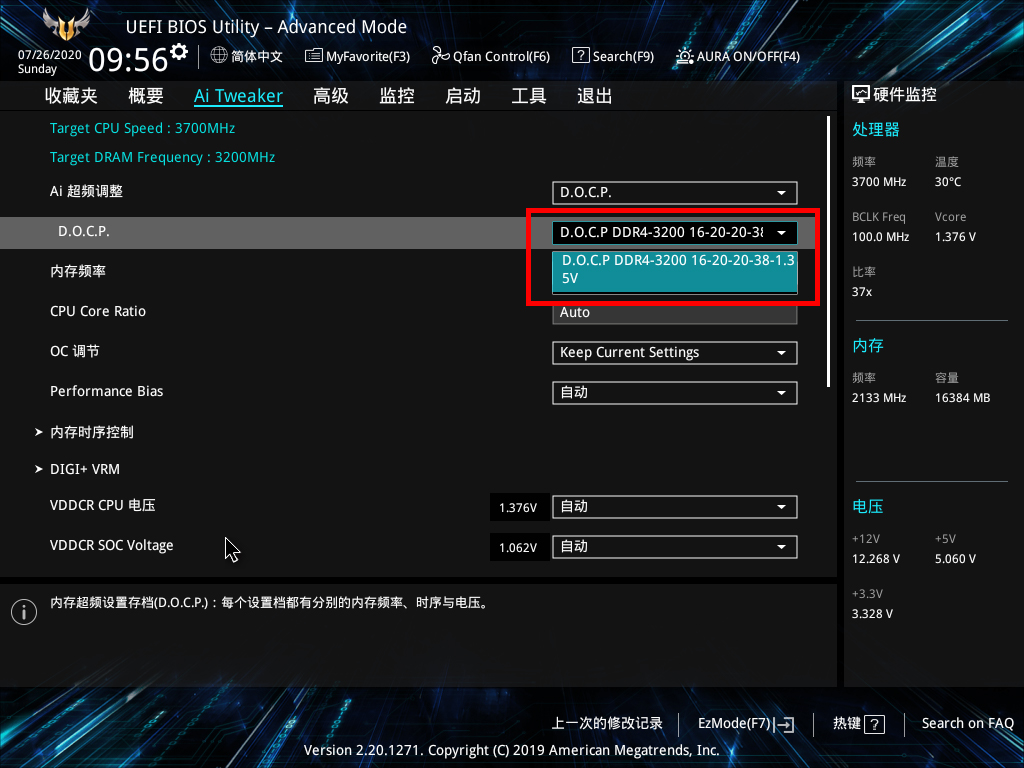The width and height of the screenshot is (1024, 768).
Task: Open the OC 调节 Keep Current Settings dropdown
Action: pyautogui.click(x=675, y=353)
